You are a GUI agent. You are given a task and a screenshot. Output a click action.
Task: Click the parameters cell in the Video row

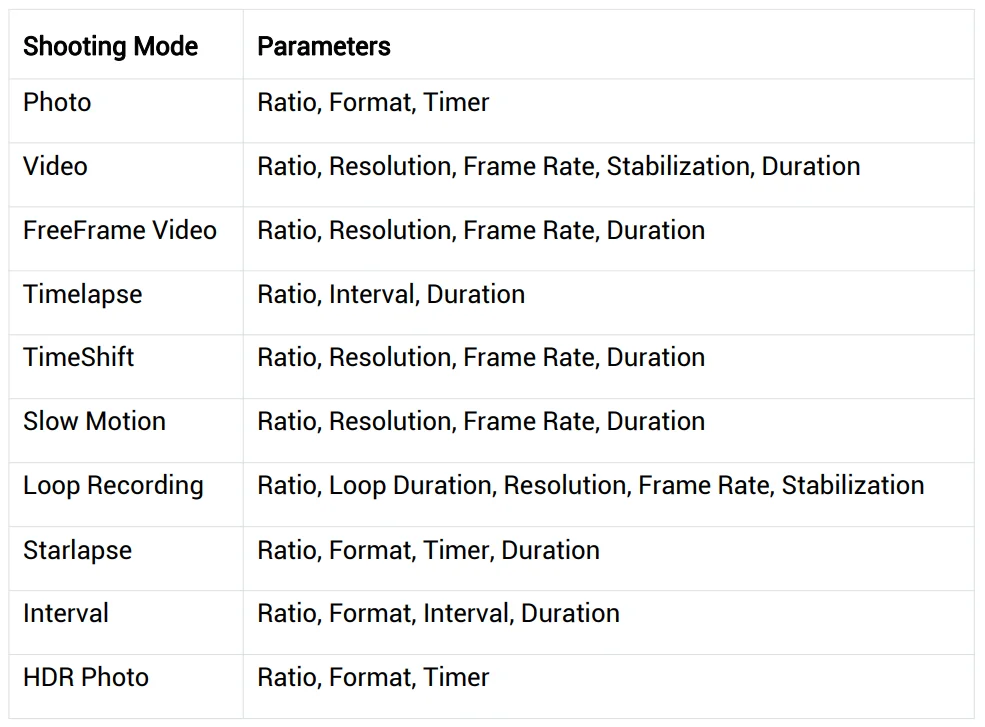(x=558, y=166)
